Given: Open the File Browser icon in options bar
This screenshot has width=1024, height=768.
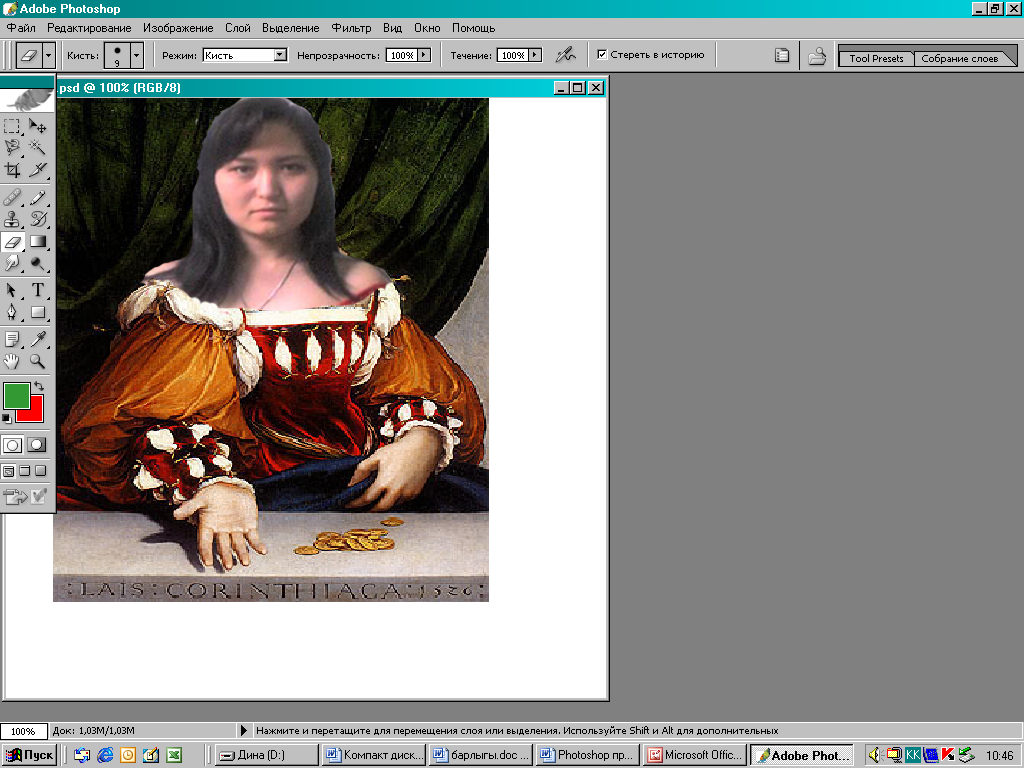Looking at the screenshot, I should click(x=817, y=56).
